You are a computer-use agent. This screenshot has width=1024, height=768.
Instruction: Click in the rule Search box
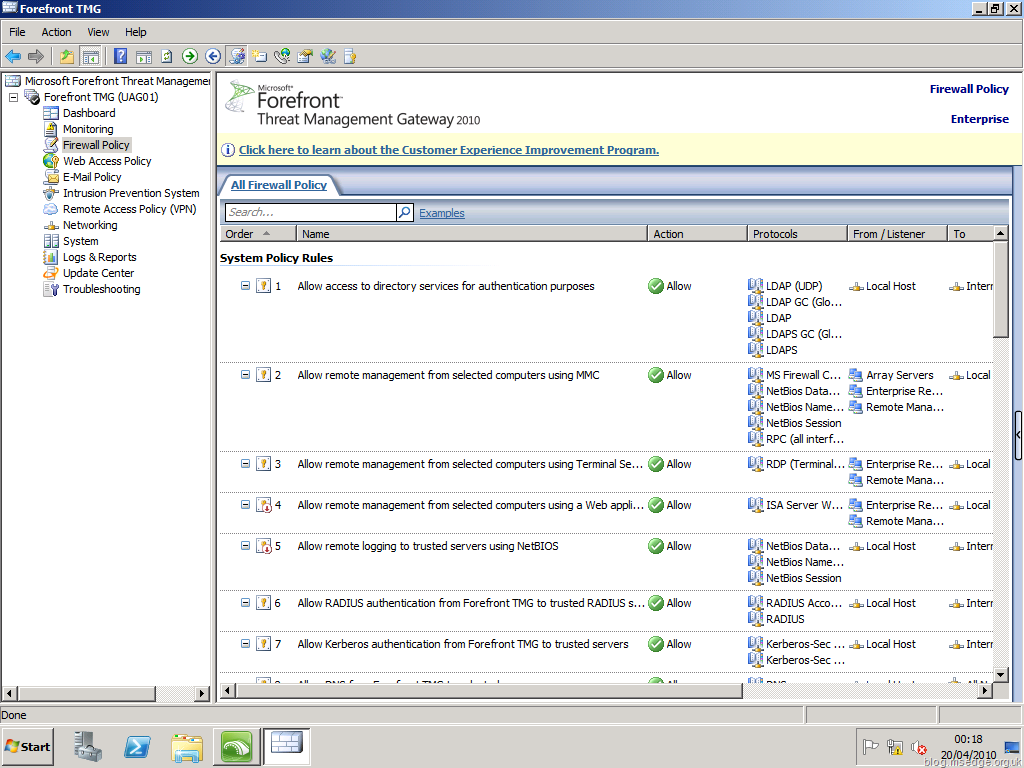click(x=310, y=212)
